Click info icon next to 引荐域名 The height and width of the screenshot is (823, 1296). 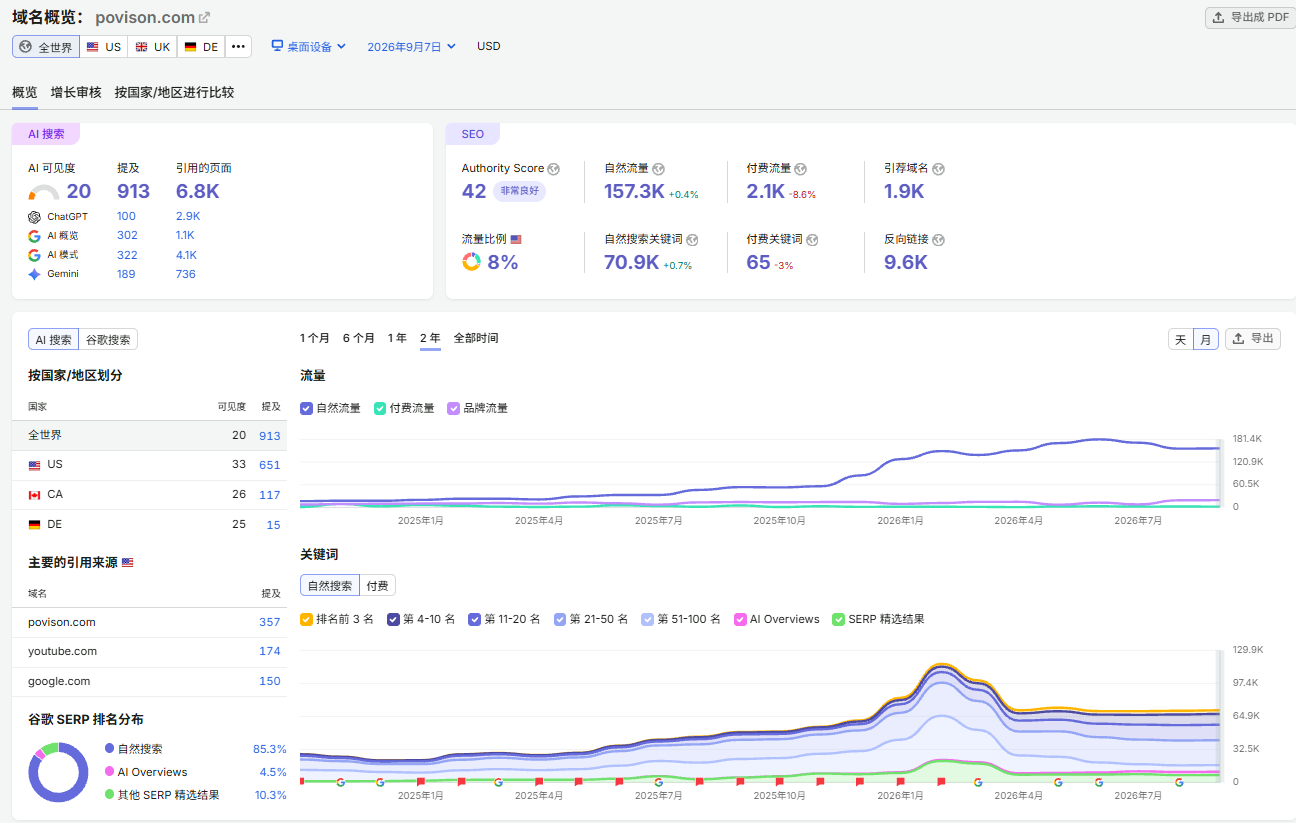[x=938, y=169]
